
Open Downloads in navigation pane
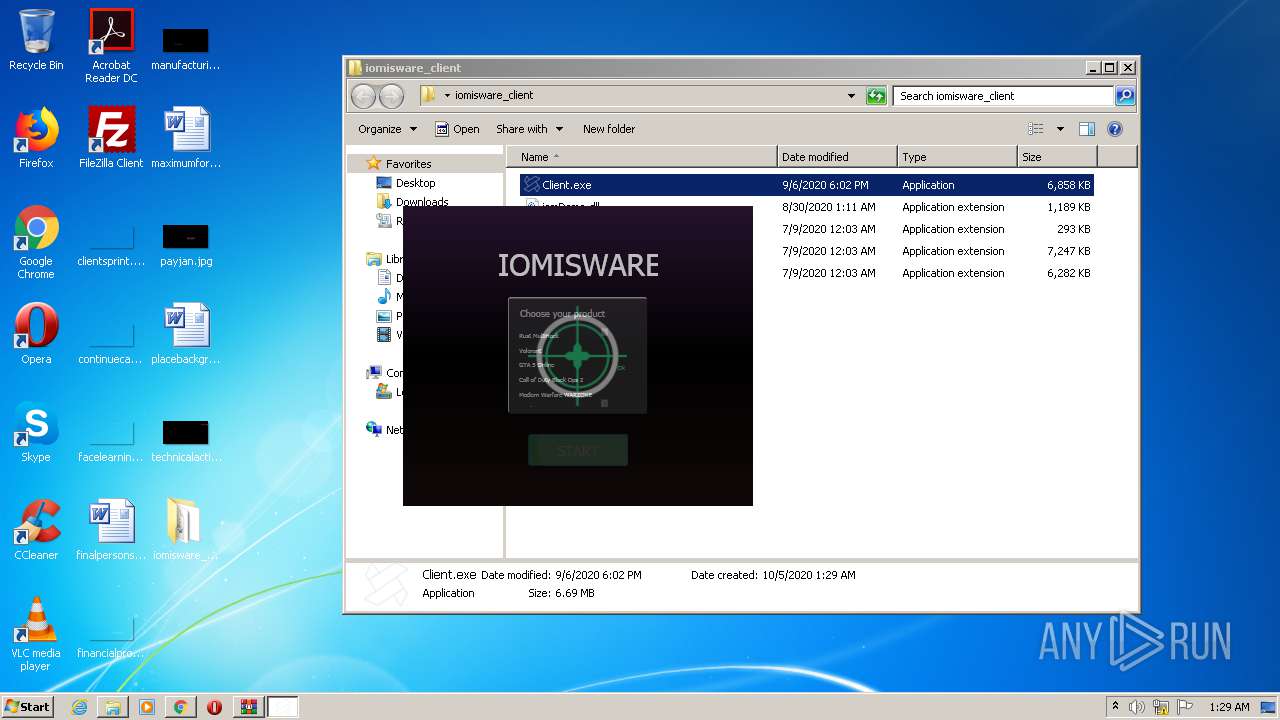[x=421, y=201]
